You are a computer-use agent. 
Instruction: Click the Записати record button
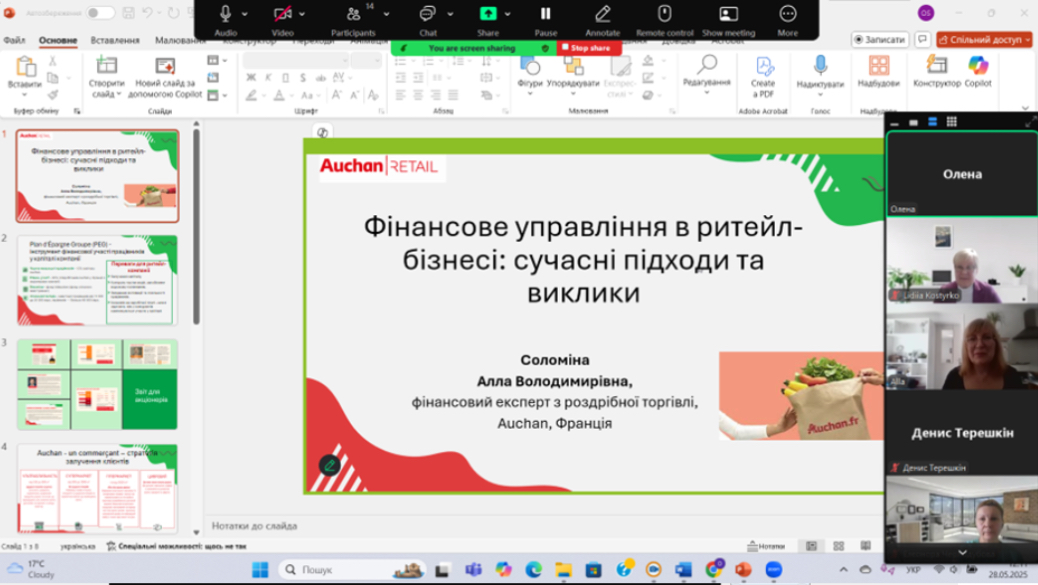[879, 40]
